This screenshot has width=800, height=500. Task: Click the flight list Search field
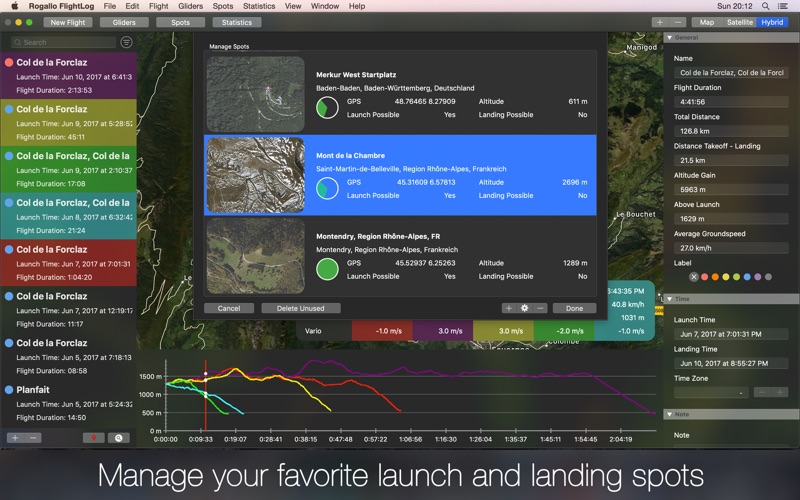click(x=64, y=42)
